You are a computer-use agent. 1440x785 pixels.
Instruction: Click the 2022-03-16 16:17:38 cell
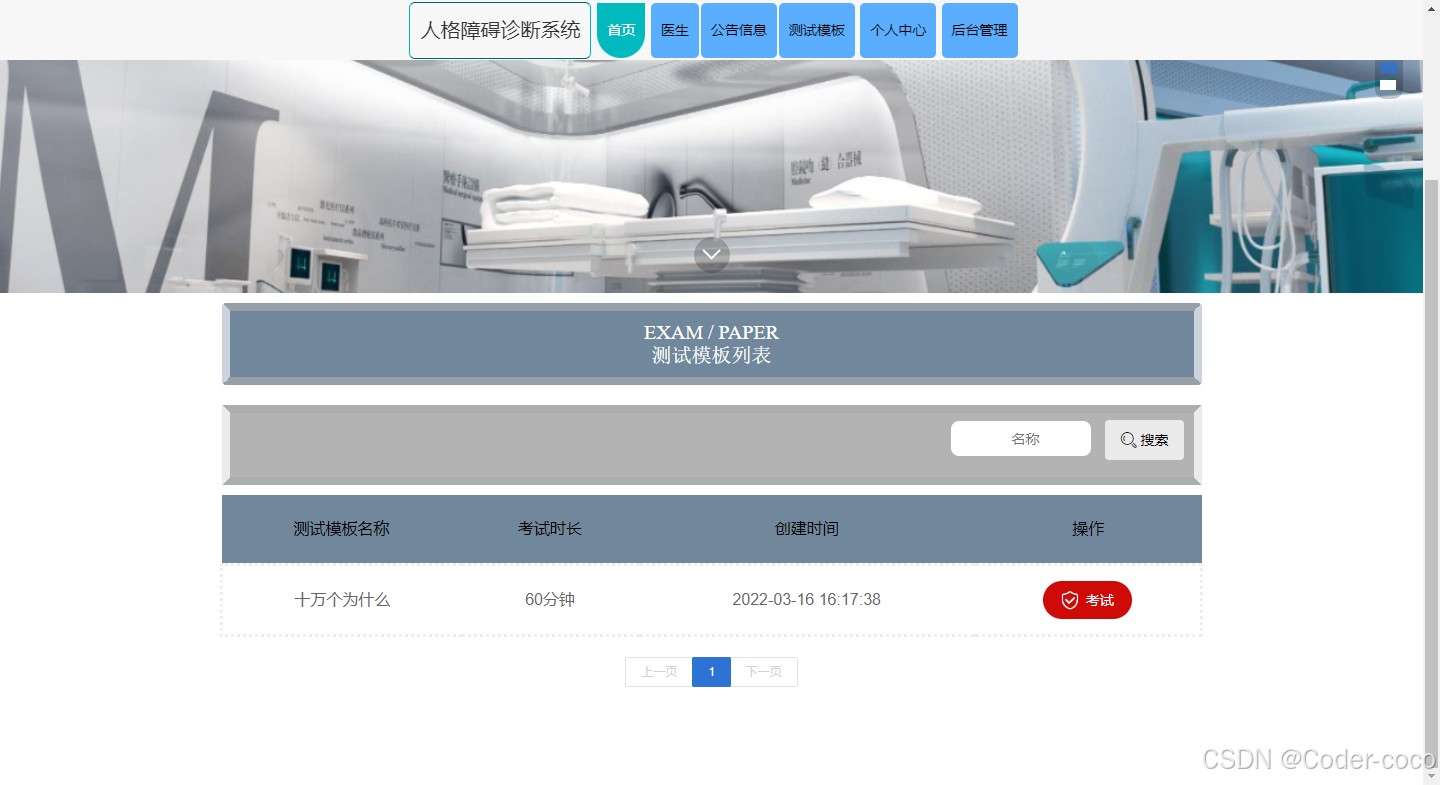tap(807, 600)
